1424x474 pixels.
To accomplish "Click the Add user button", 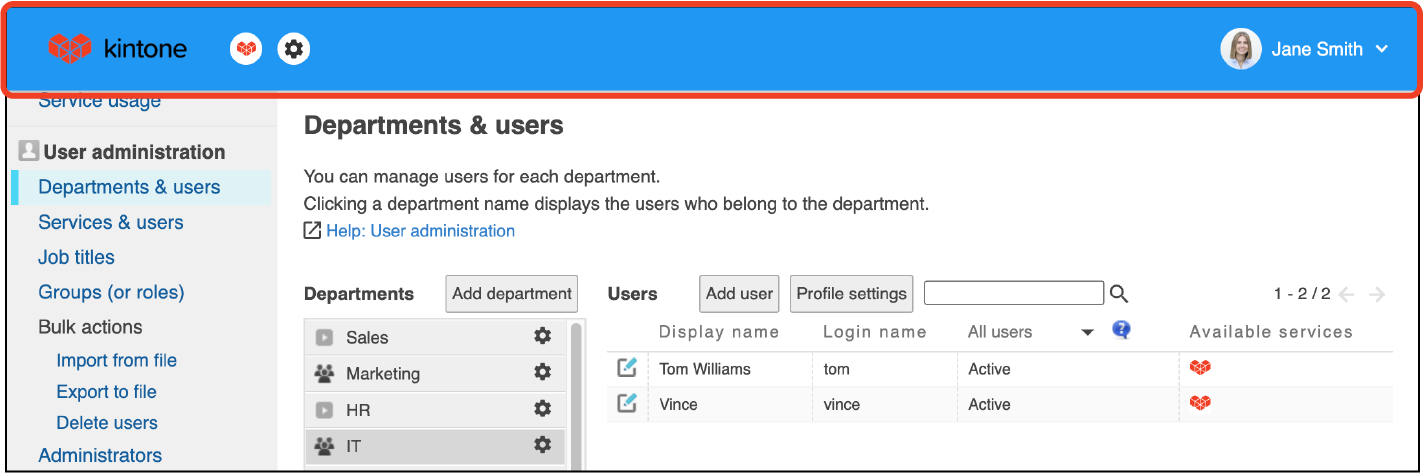I will click(x=739, y=294).
